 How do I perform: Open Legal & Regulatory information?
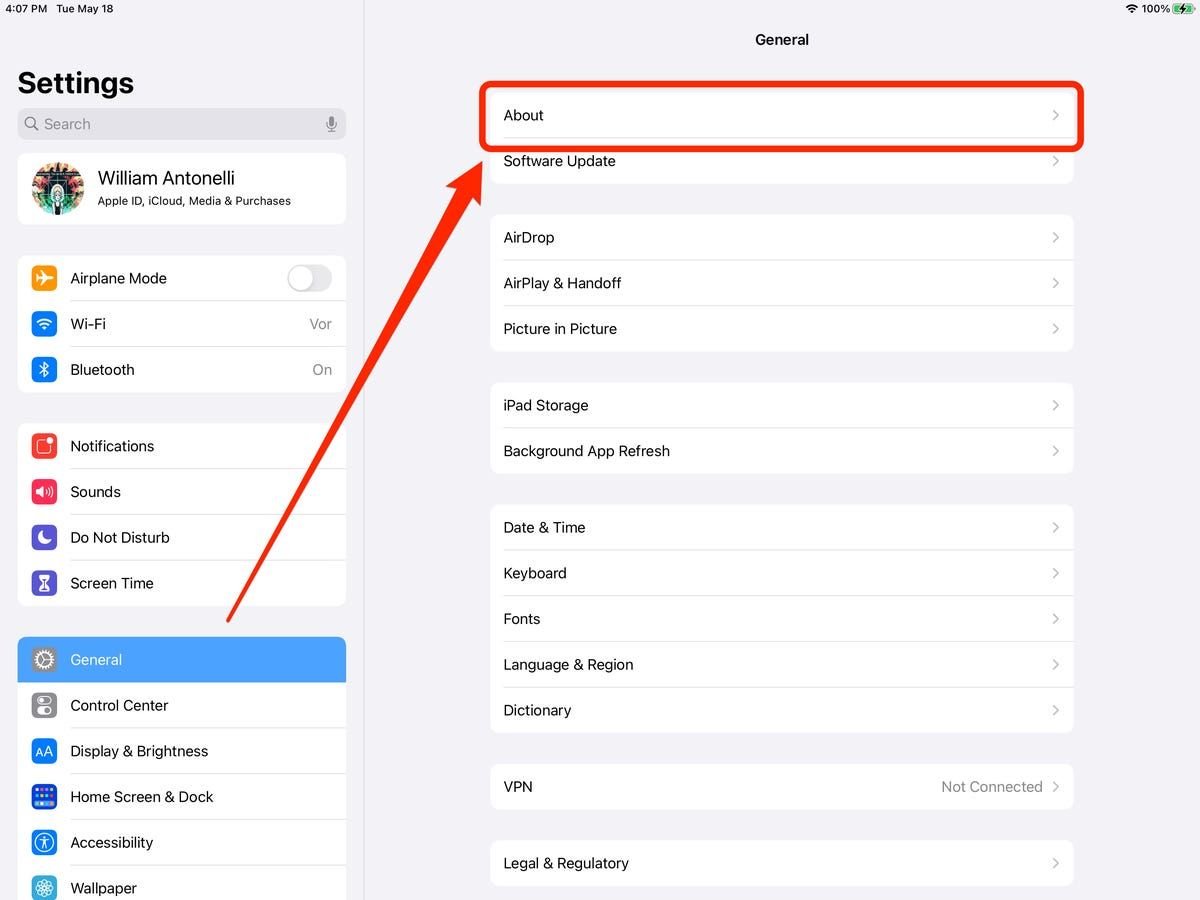pyautogui.click(x=782, y=863)
